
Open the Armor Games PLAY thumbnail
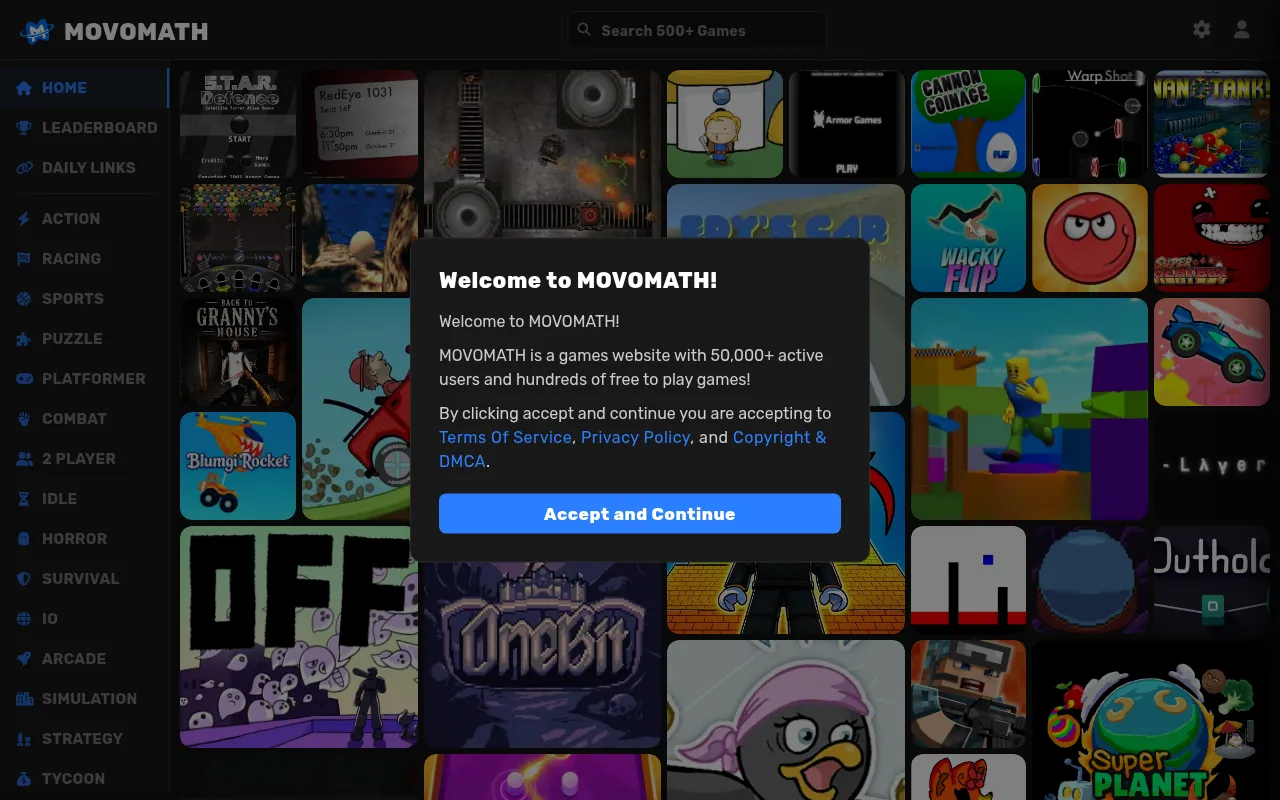tap(846, 124)
